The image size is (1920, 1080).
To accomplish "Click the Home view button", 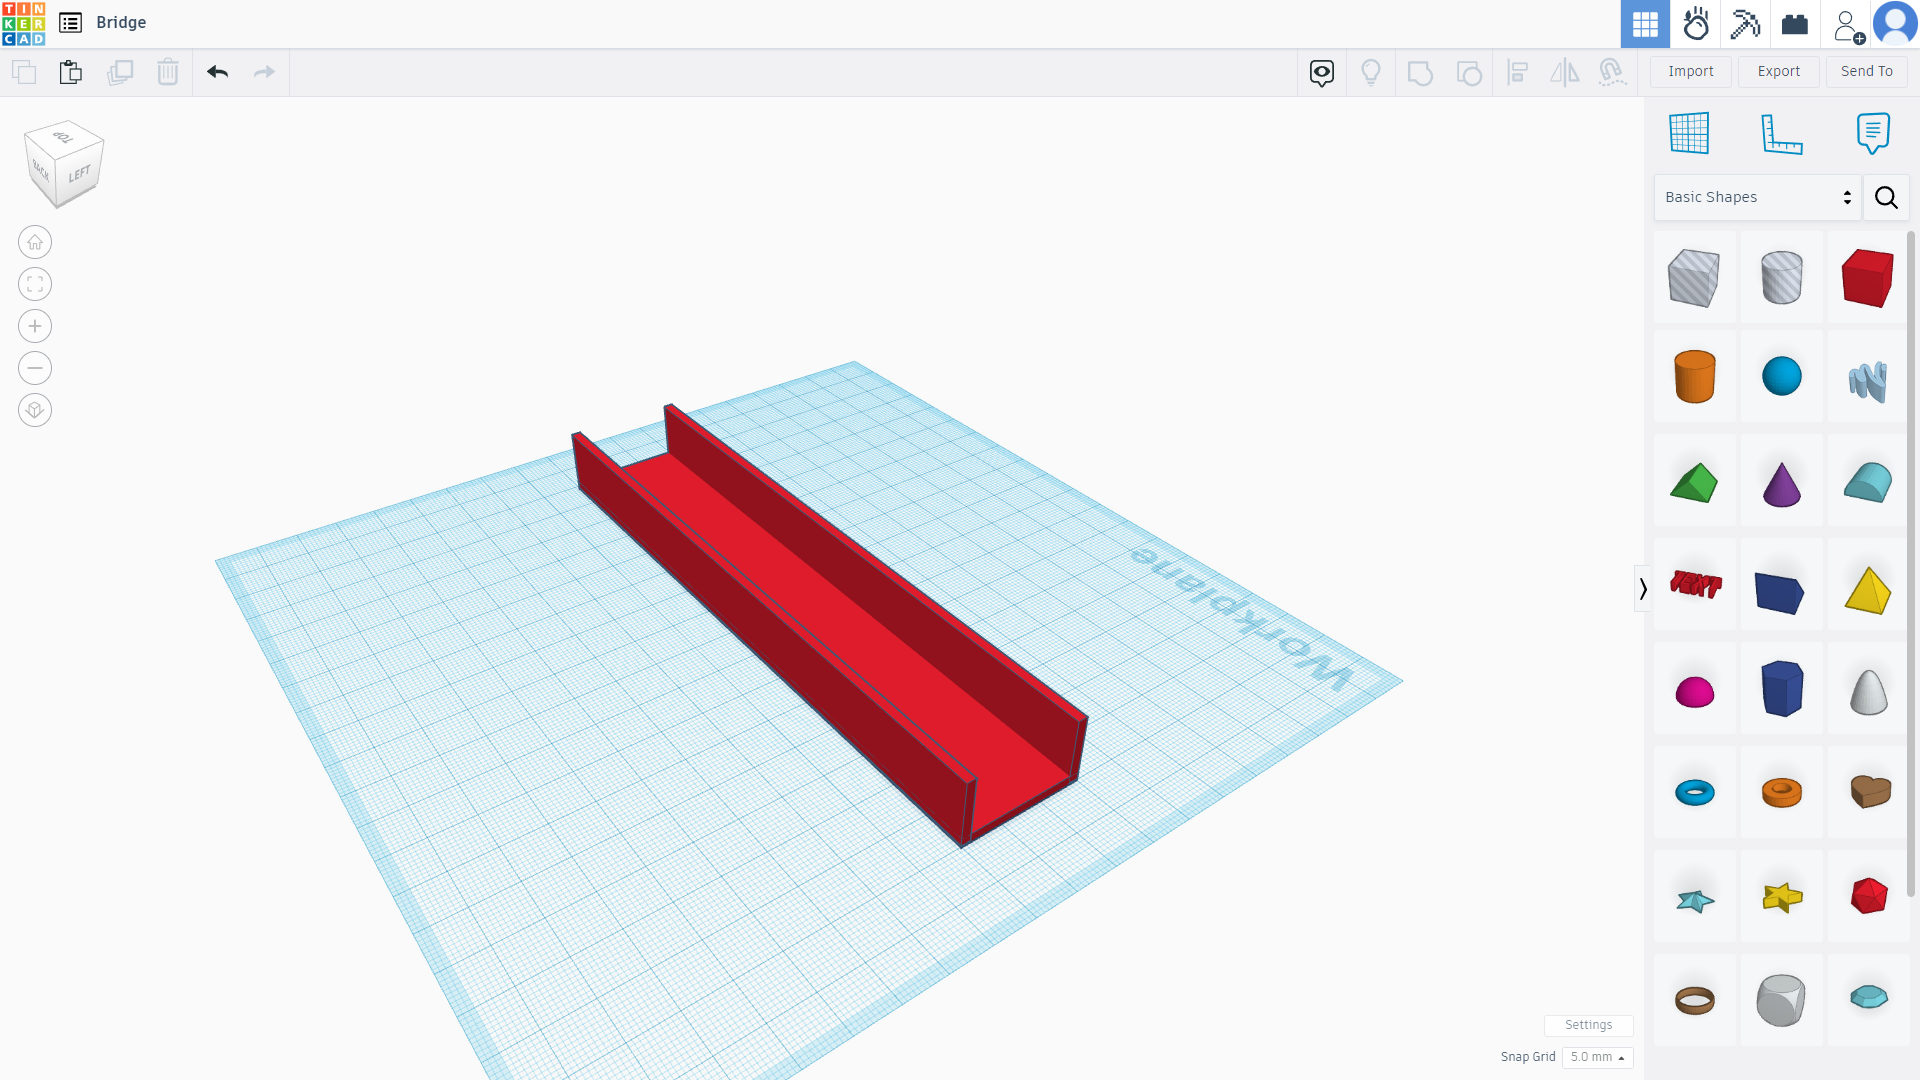I will click(35, 242).
